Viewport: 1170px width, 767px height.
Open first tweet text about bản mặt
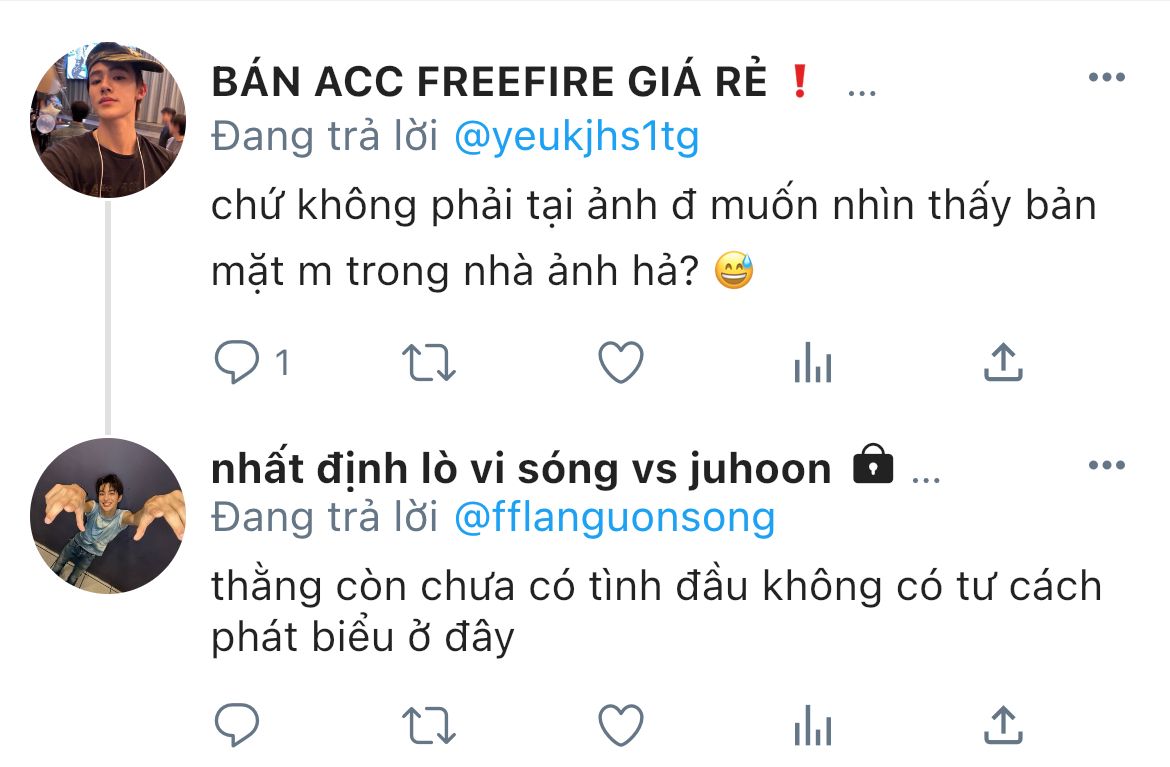[654, 238]
